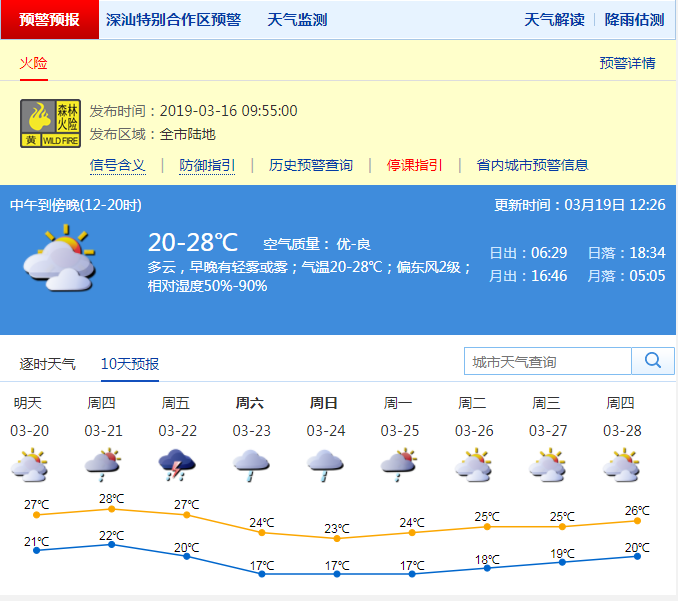Open the 预警详情 link
The height and width of the screenshot is (601, 678).
[627, 63]
